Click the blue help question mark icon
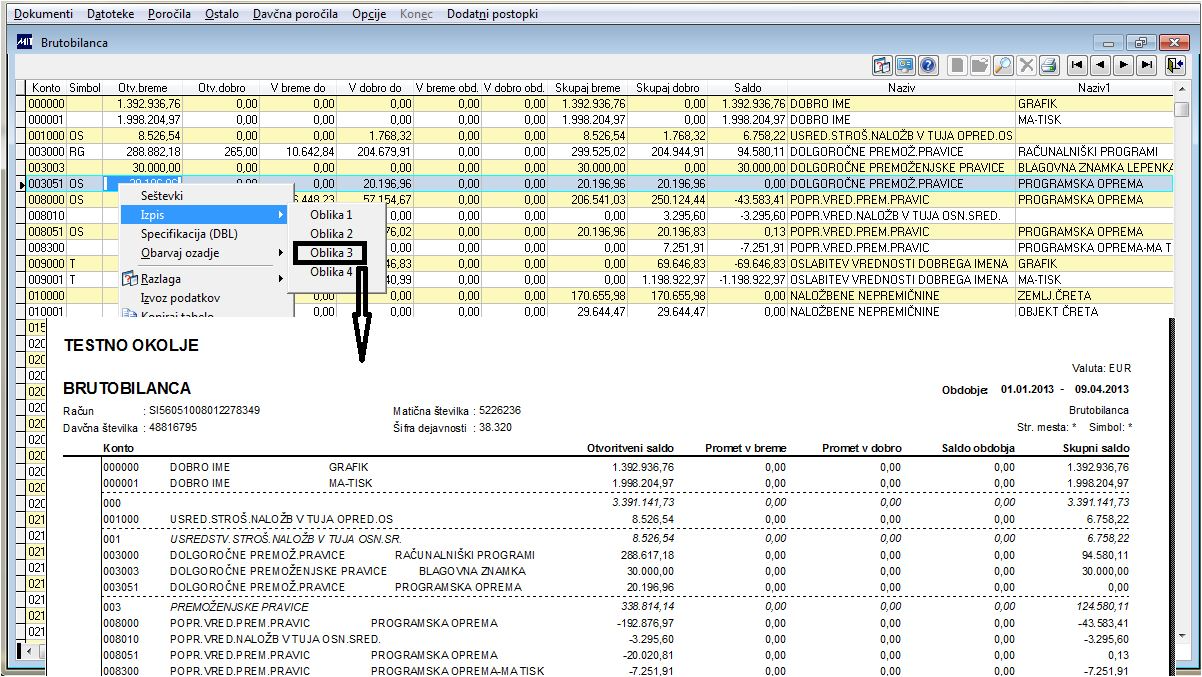This screenshot has width=1202, height=677. pyautogui.click(x=927, y=65)
